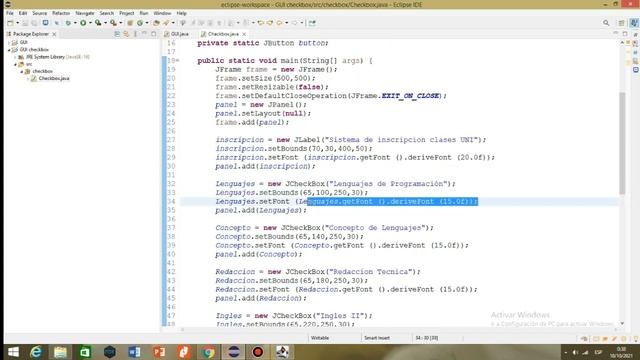This screenshot has height=360, width=640.
Task: Open the Project menu
Action: (127, 13)
